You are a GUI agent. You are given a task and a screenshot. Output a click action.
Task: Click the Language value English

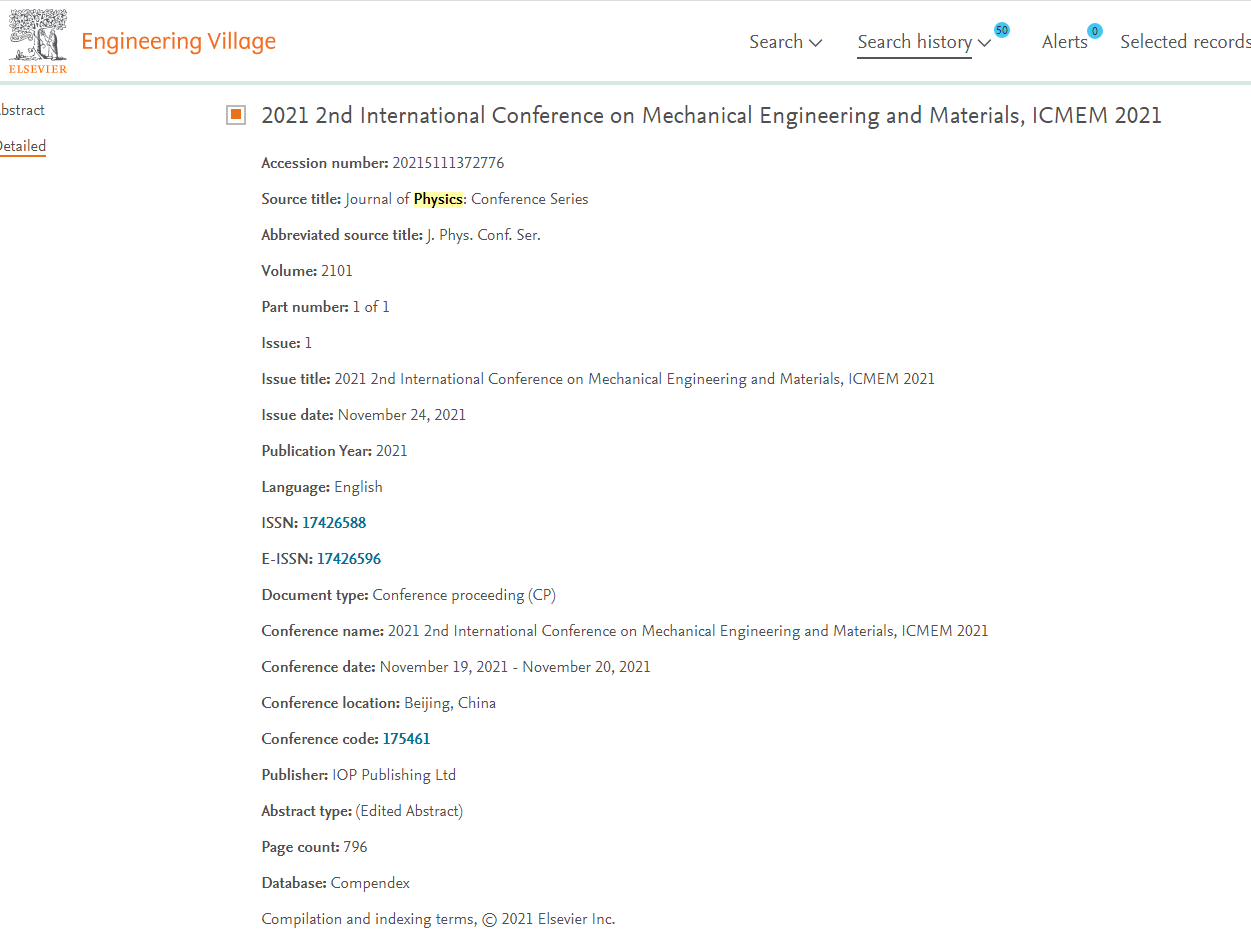(x=358, y=487)
